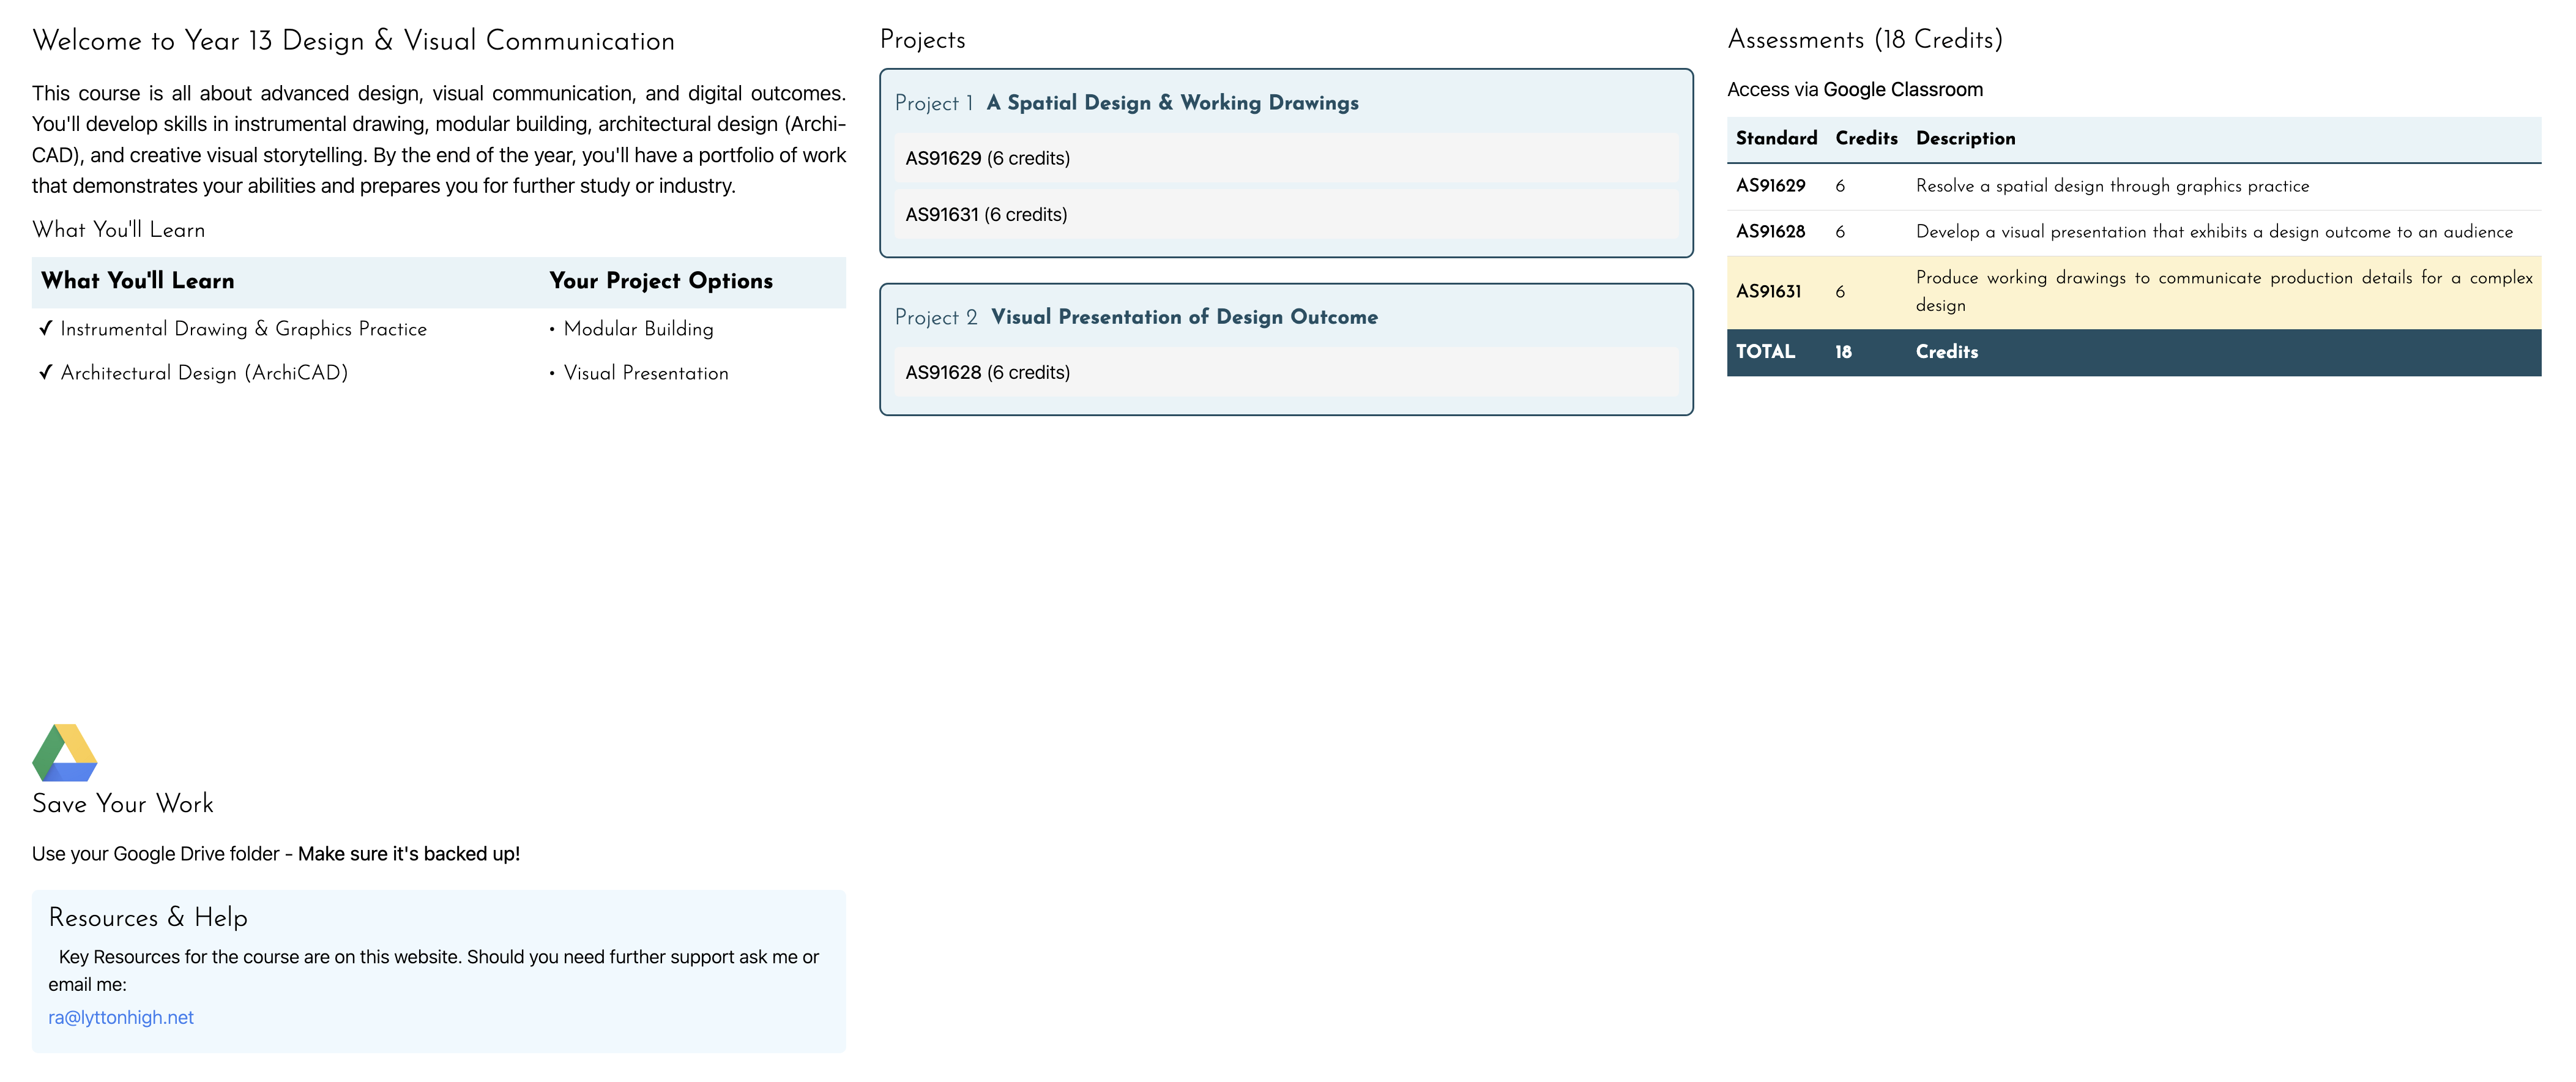Click 'Instrumental Drawing & Graphics Practice' item
The image size is (2576, 1082).
(243, 329)
